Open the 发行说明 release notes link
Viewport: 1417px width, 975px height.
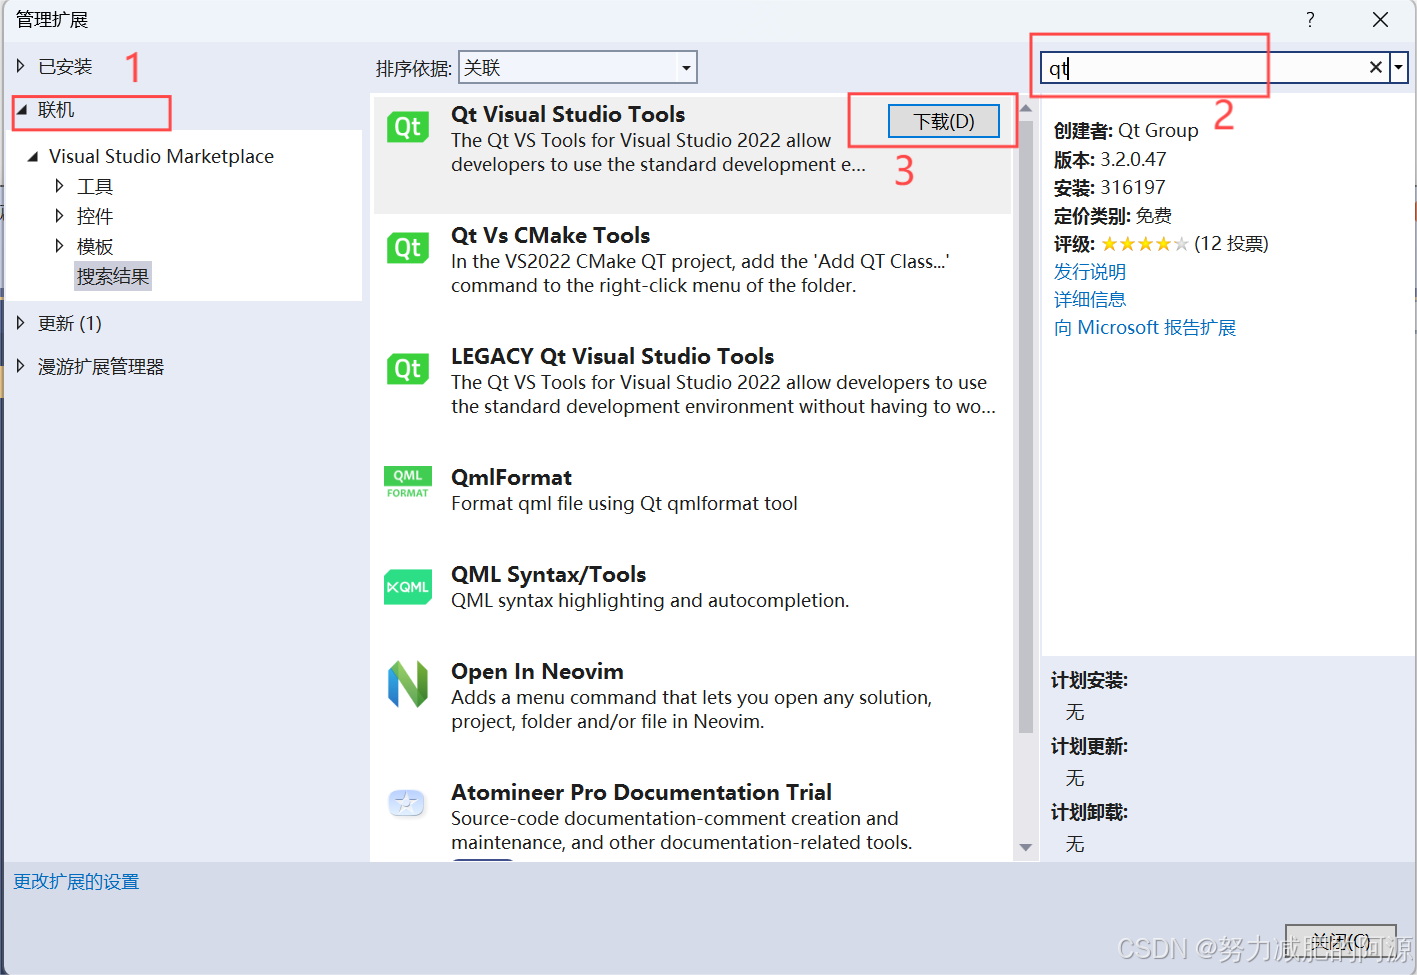(1090, 271)
